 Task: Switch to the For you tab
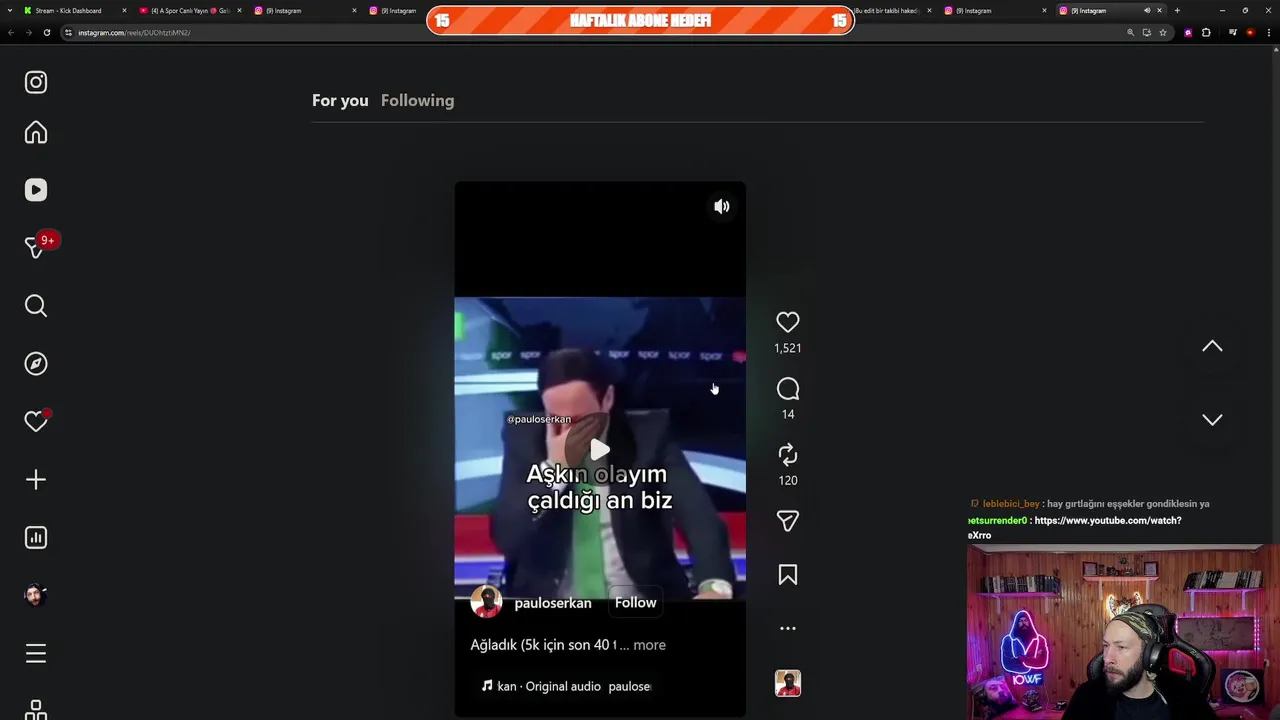point(340,100)
